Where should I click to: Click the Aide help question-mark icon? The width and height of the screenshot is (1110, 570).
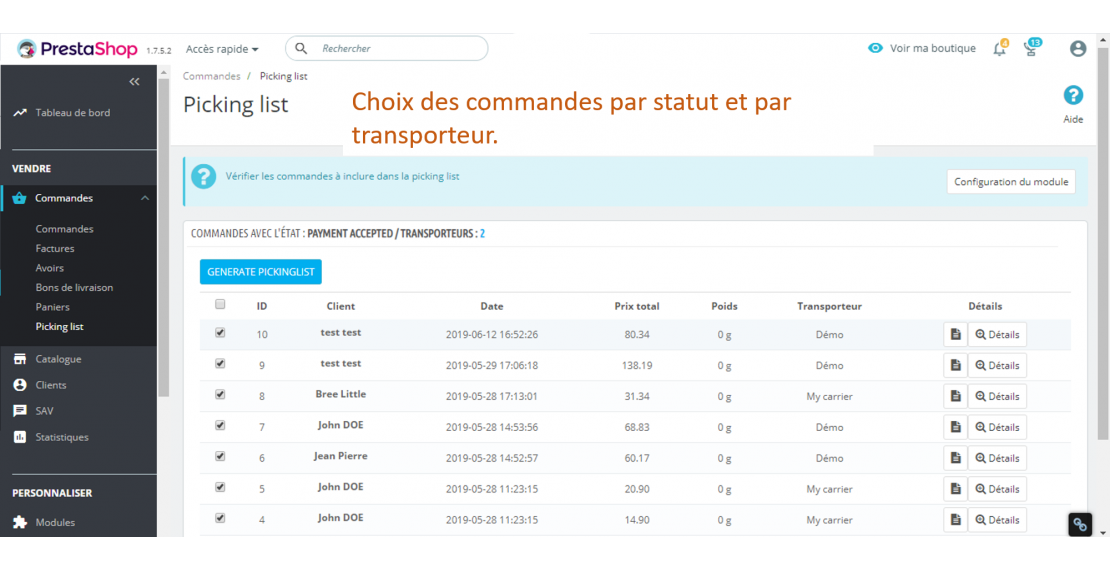click(x=1073, y=95)
